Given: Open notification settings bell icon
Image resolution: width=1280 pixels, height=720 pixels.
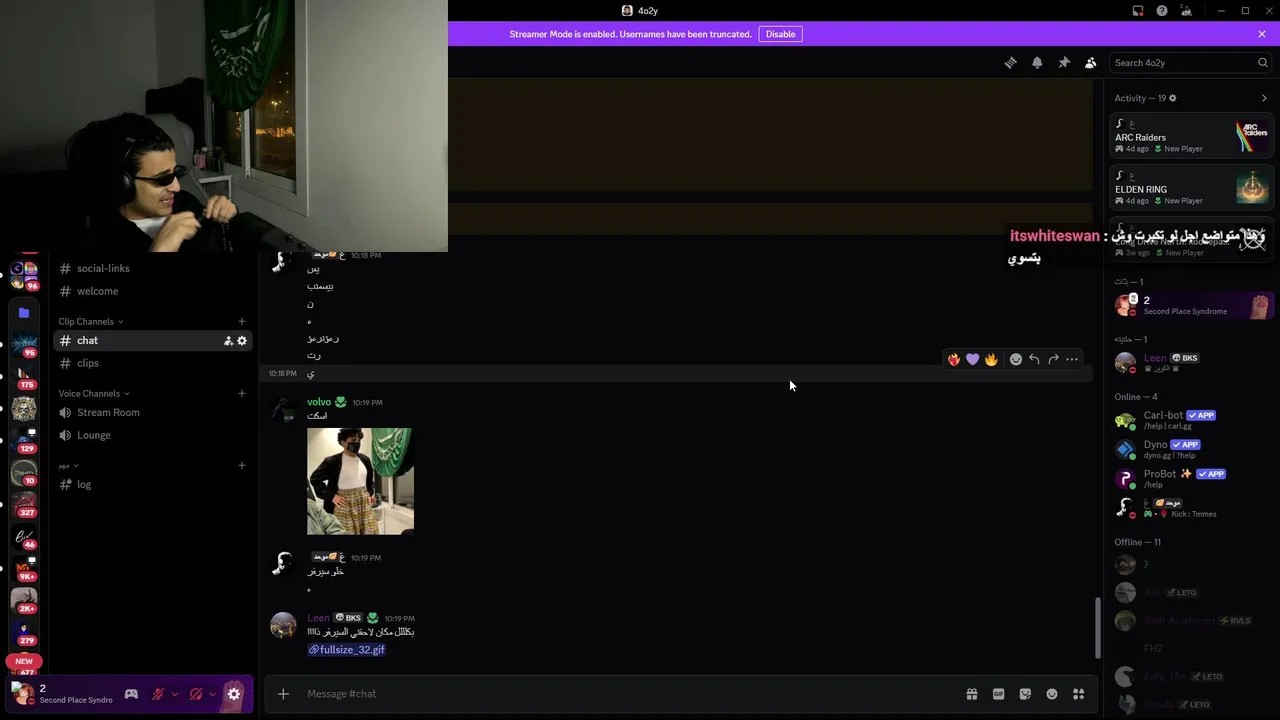Looking at the screenshot, I should click(x=1037, y=62).
